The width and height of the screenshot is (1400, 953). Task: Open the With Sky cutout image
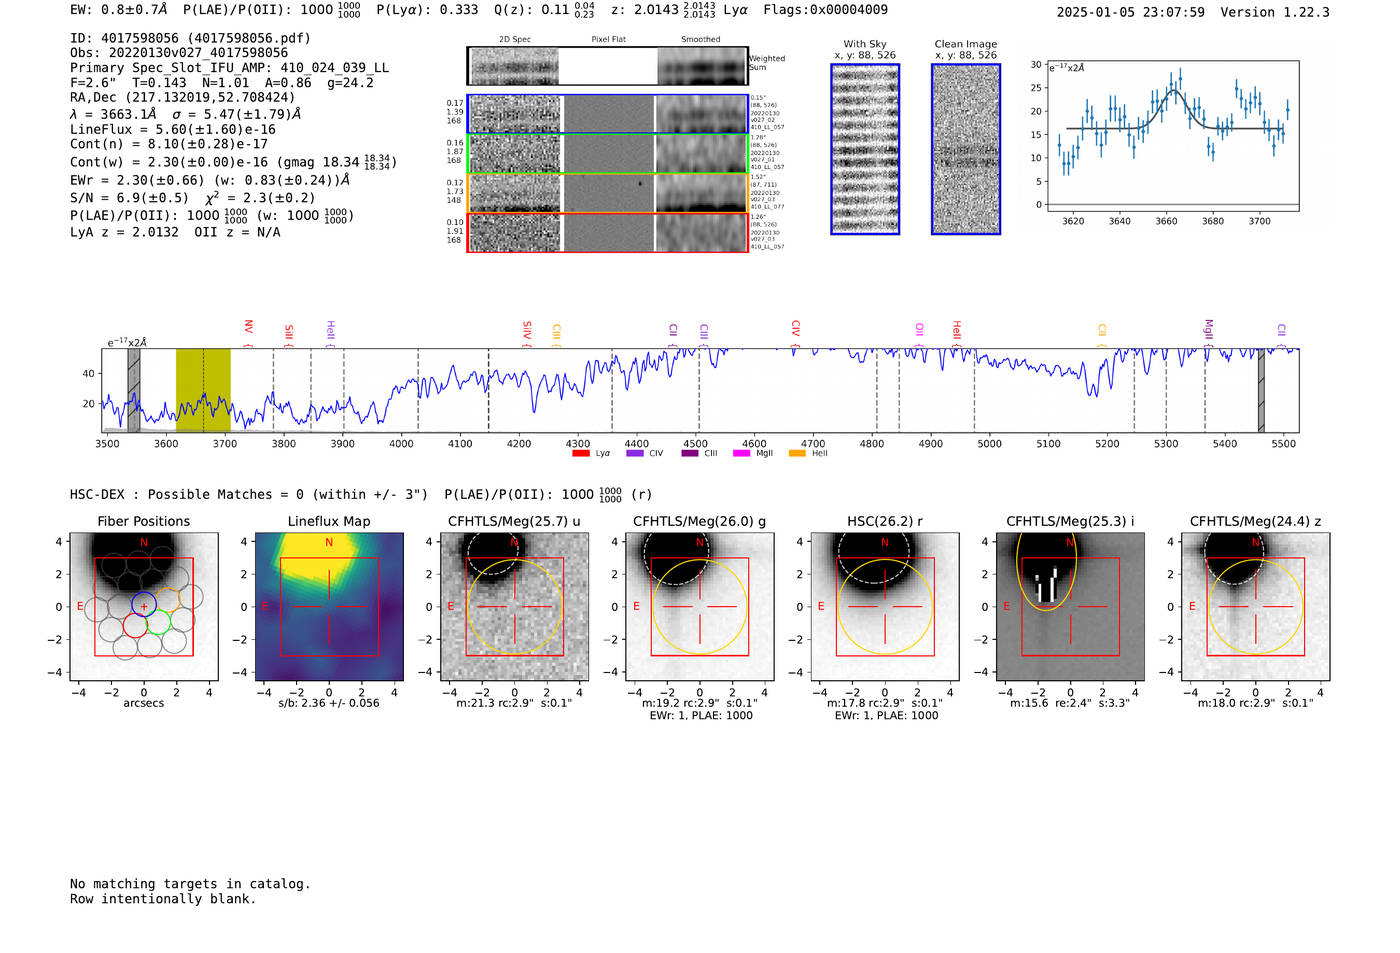pyautogui.click(x=865, y=149)
